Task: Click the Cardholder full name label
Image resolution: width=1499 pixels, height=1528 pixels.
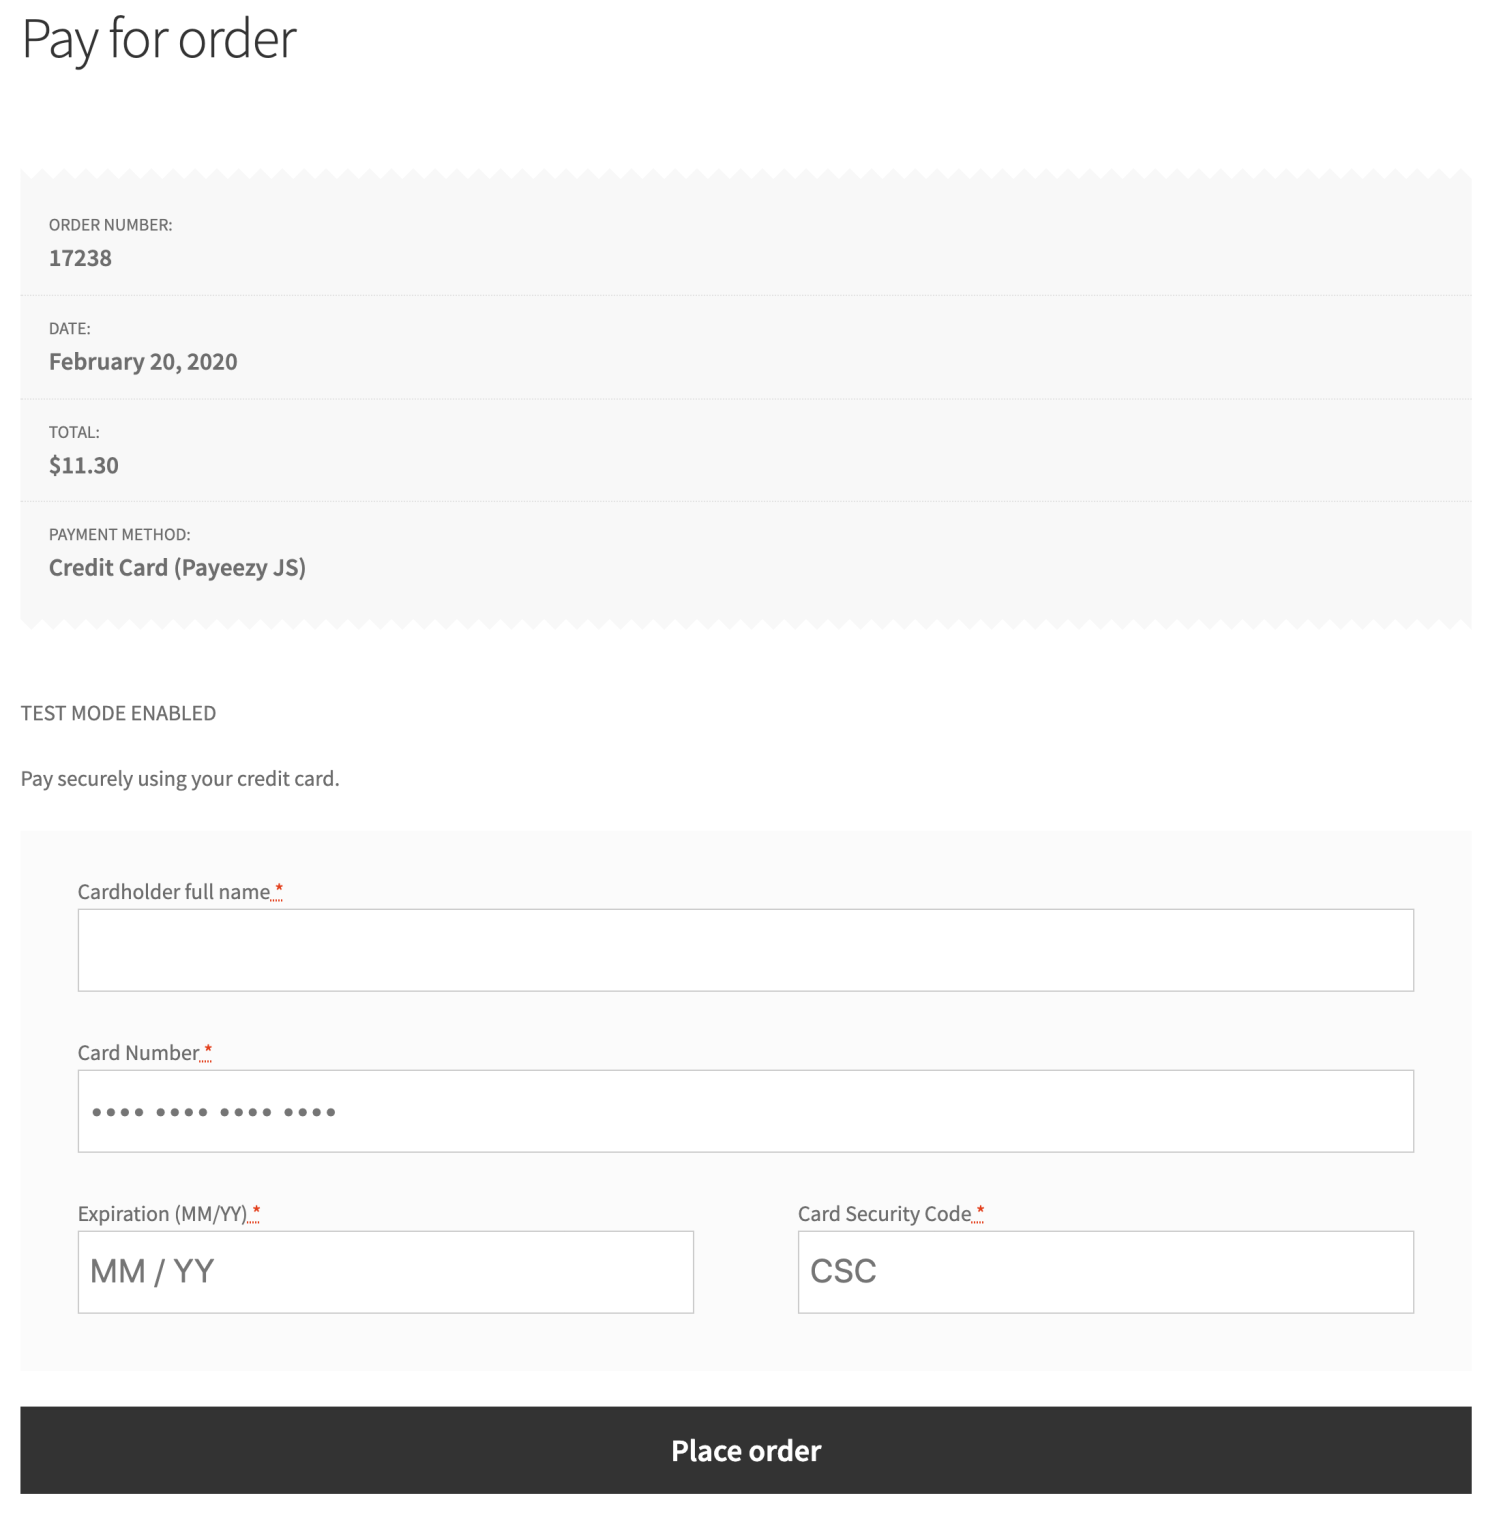Action: click(x=172, y=891)
